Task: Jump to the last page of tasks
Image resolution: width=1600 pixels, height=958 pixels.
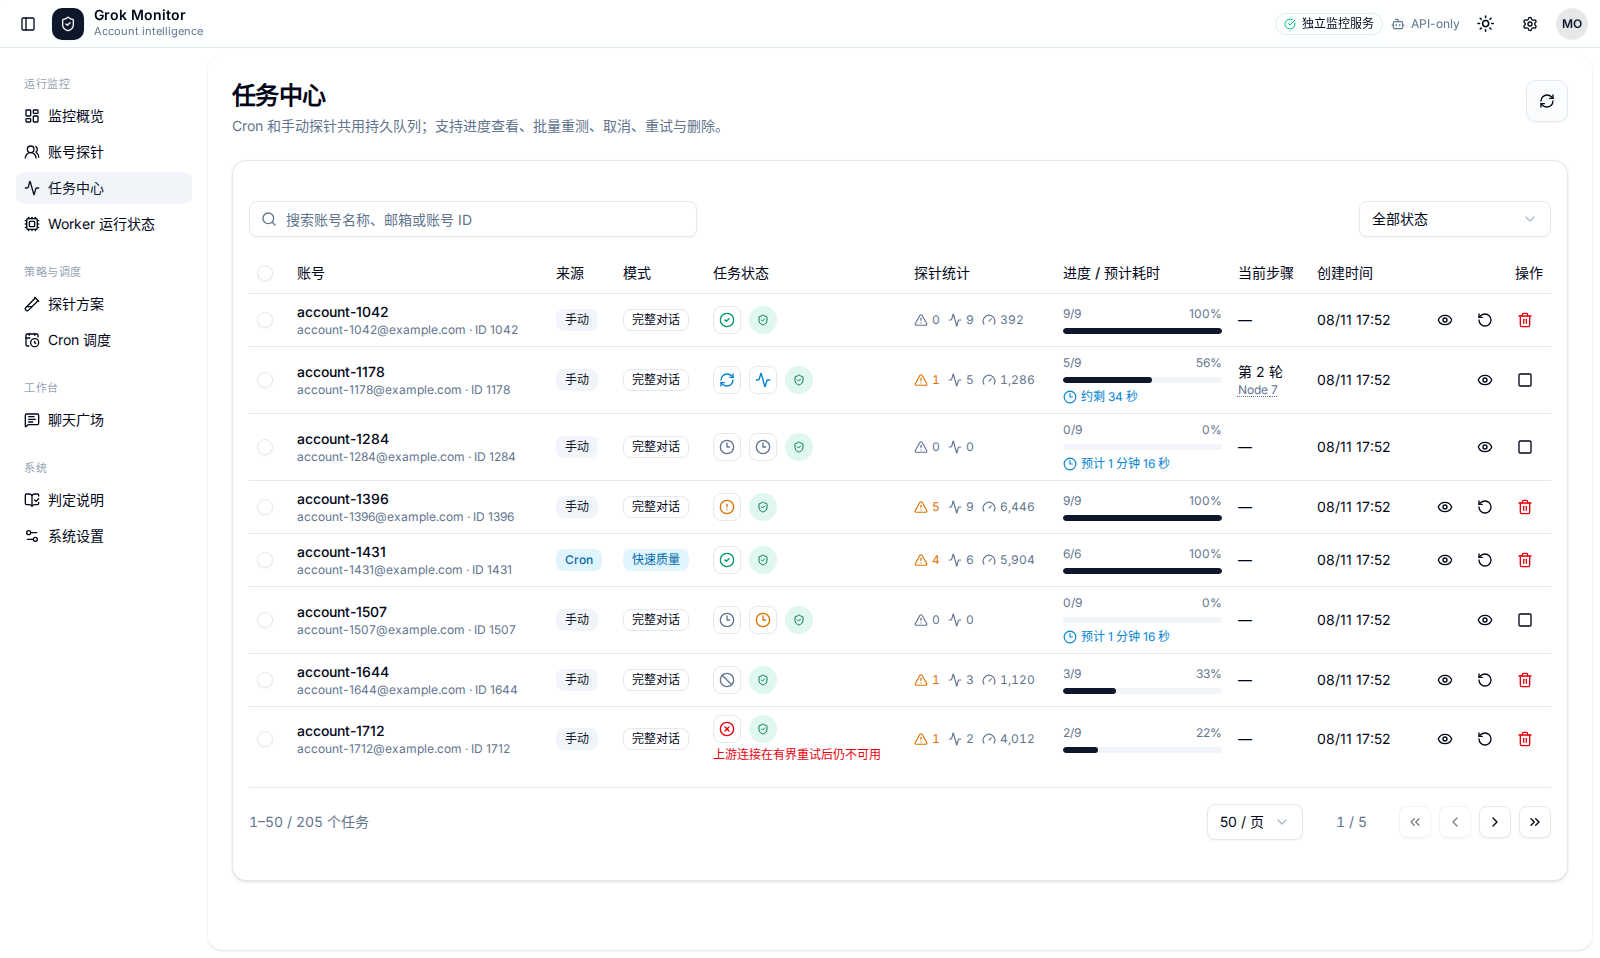Action: point(1535,822)
